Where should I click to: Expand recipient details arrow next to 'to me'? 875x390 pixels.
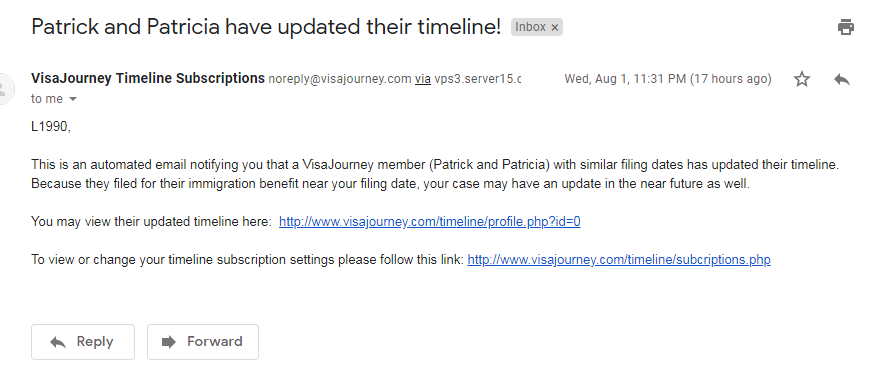[x=73, y=99]
